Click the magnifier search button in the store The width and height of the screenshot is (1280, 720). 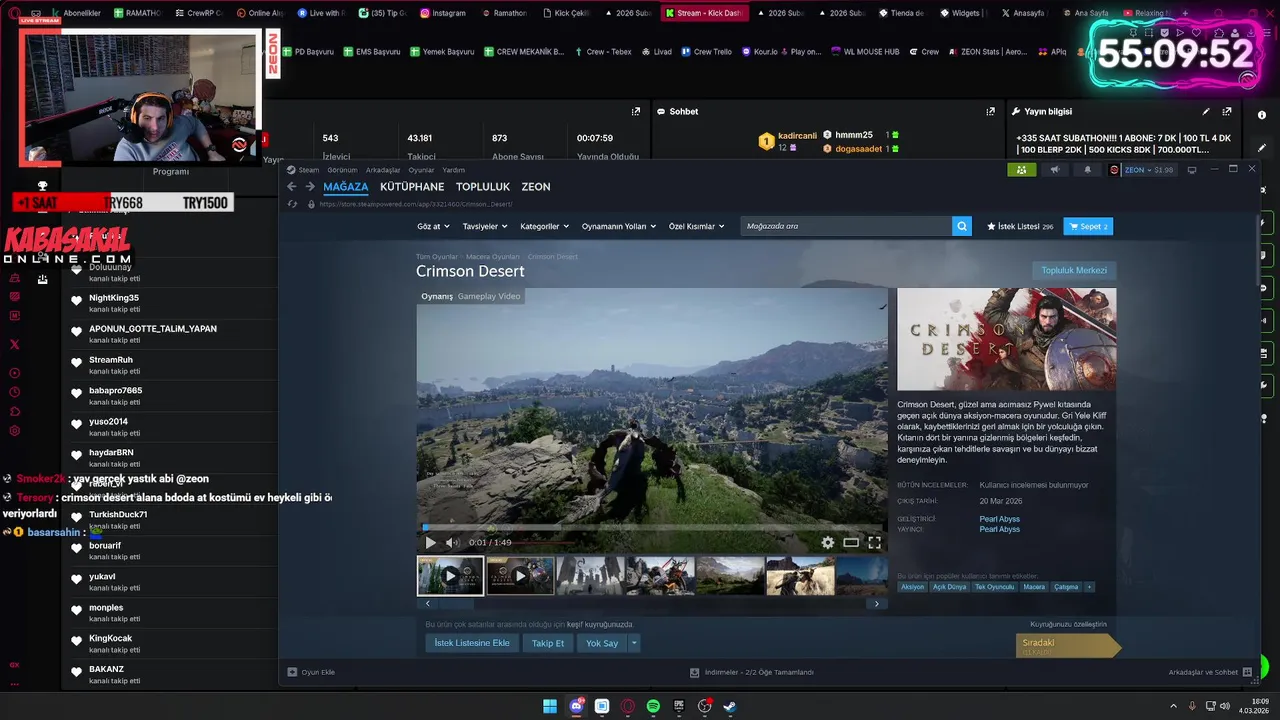pyautogui.click(x=962, y=226)
